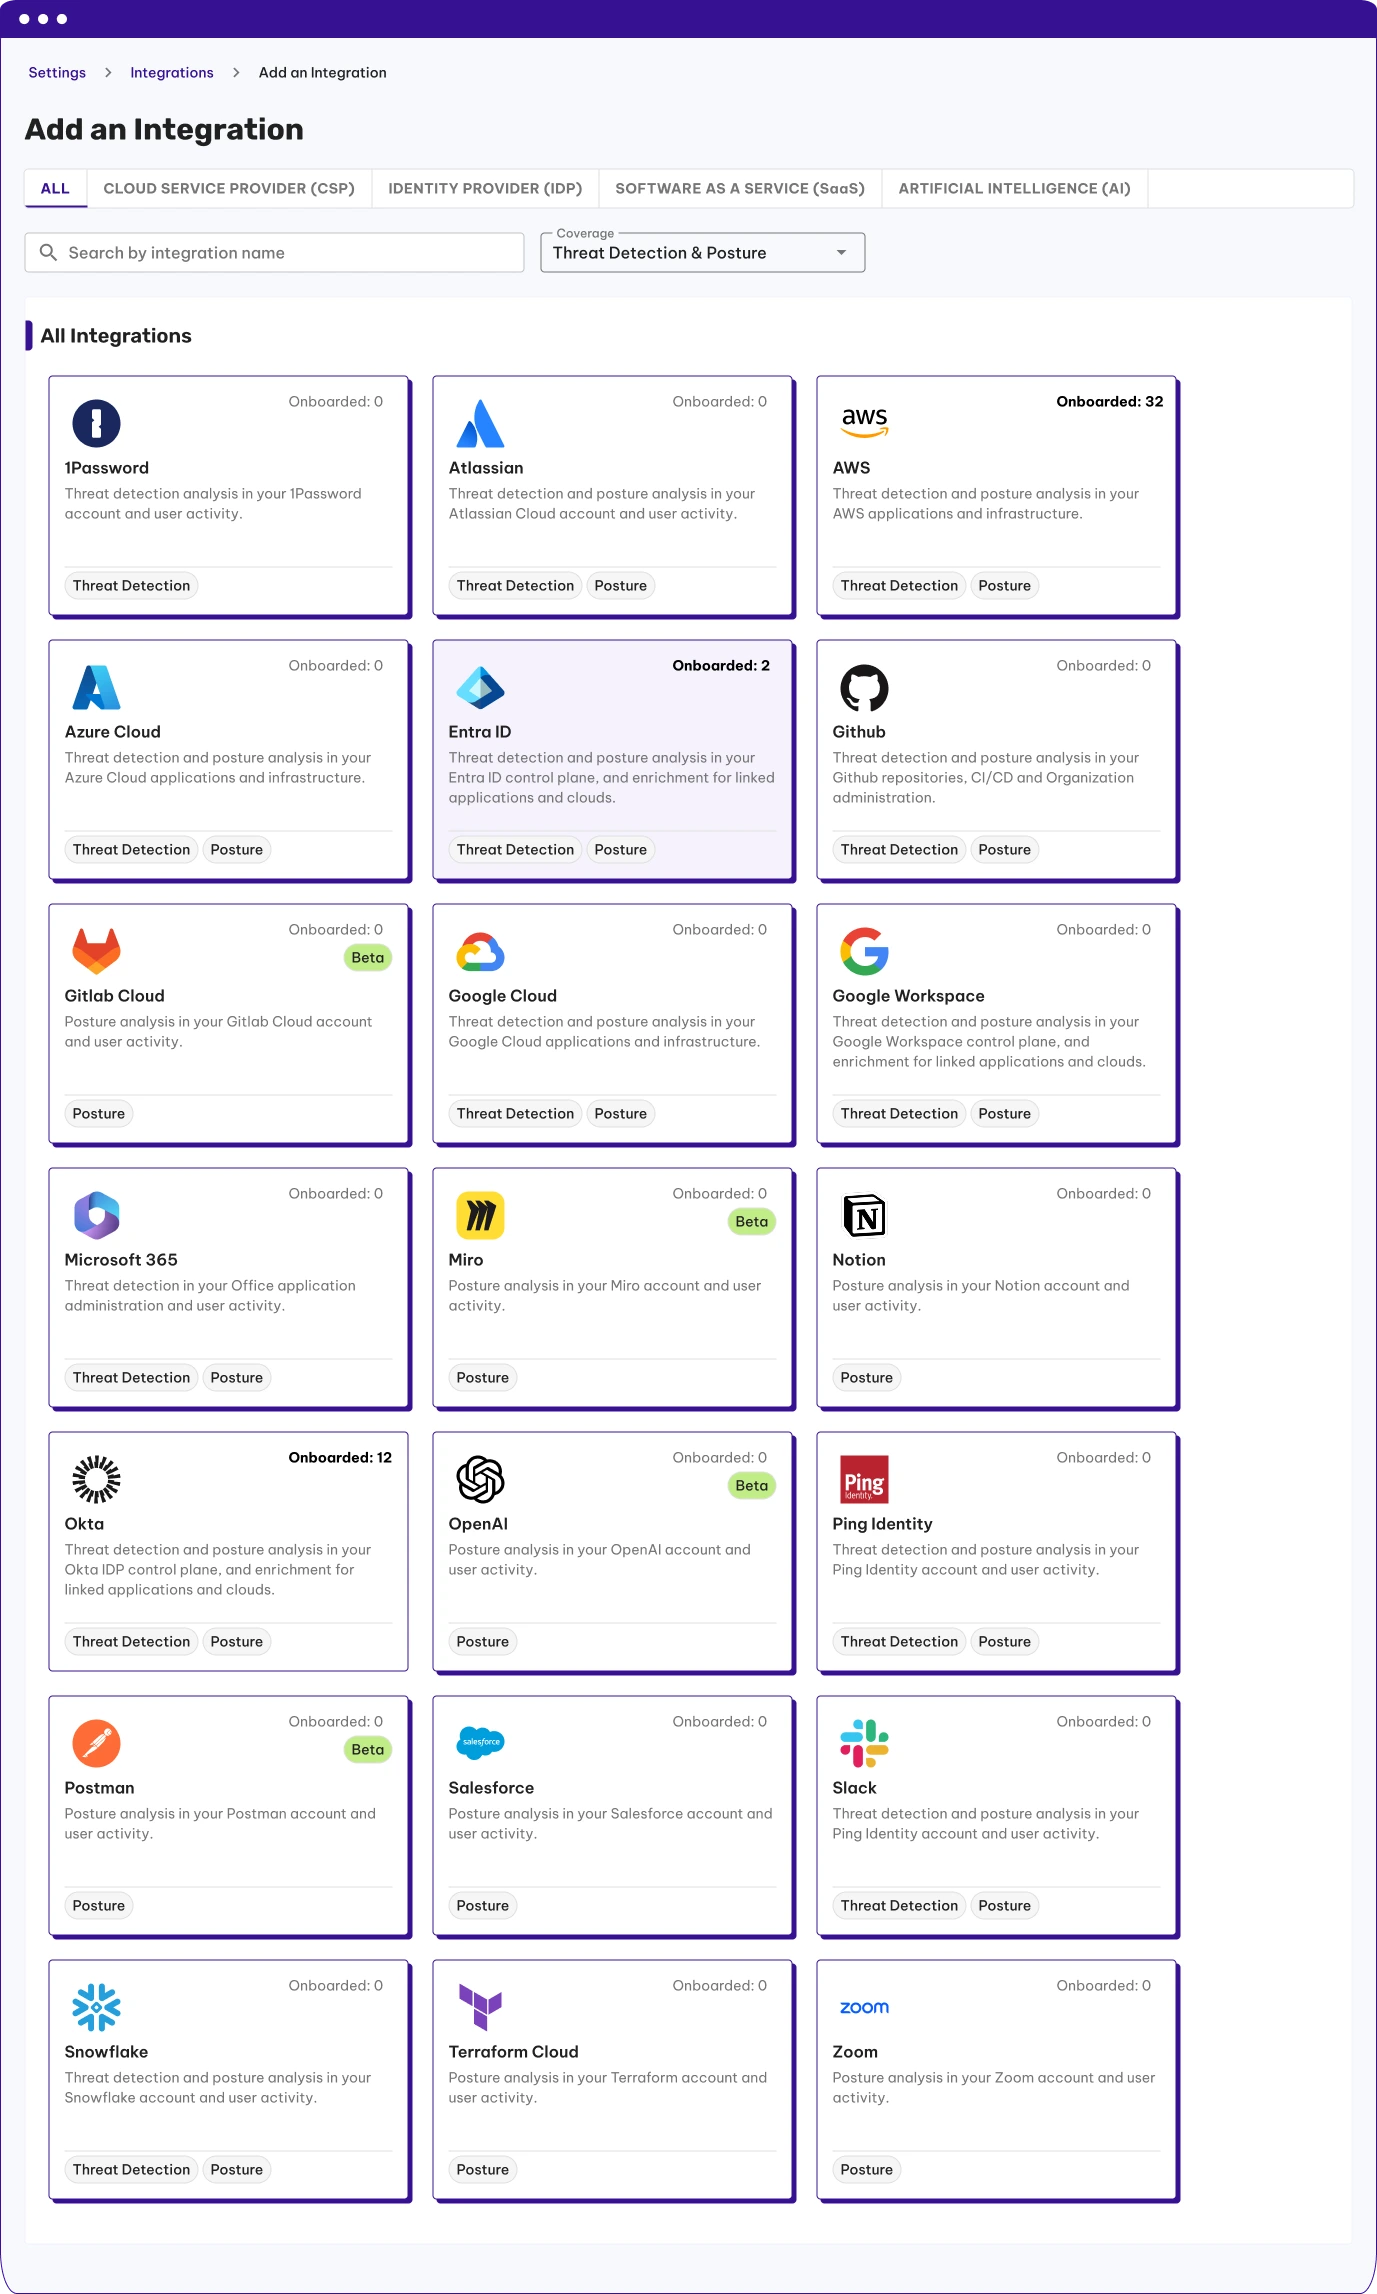1377x2294 pixels.
Task: Open the Cloud Service Provider (CSP) tab
Action: 229,188
